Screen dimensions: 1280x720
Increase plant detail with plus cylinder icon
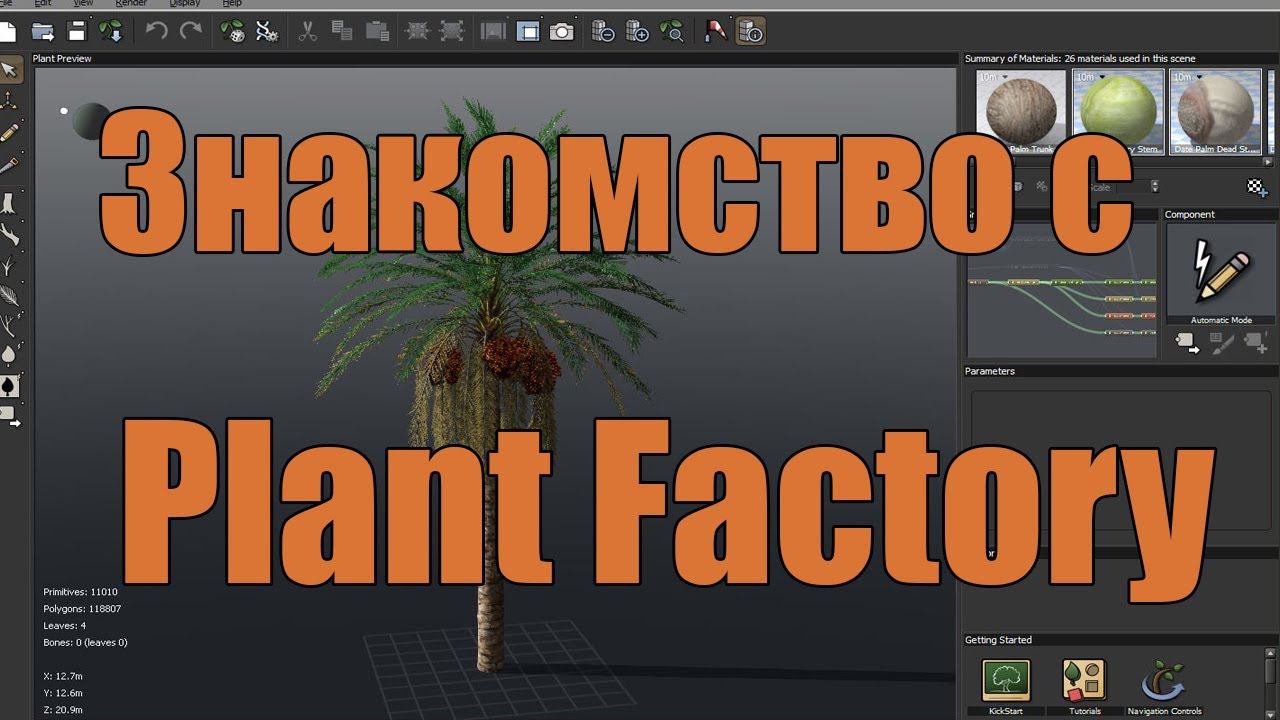[x=637, y=32]
